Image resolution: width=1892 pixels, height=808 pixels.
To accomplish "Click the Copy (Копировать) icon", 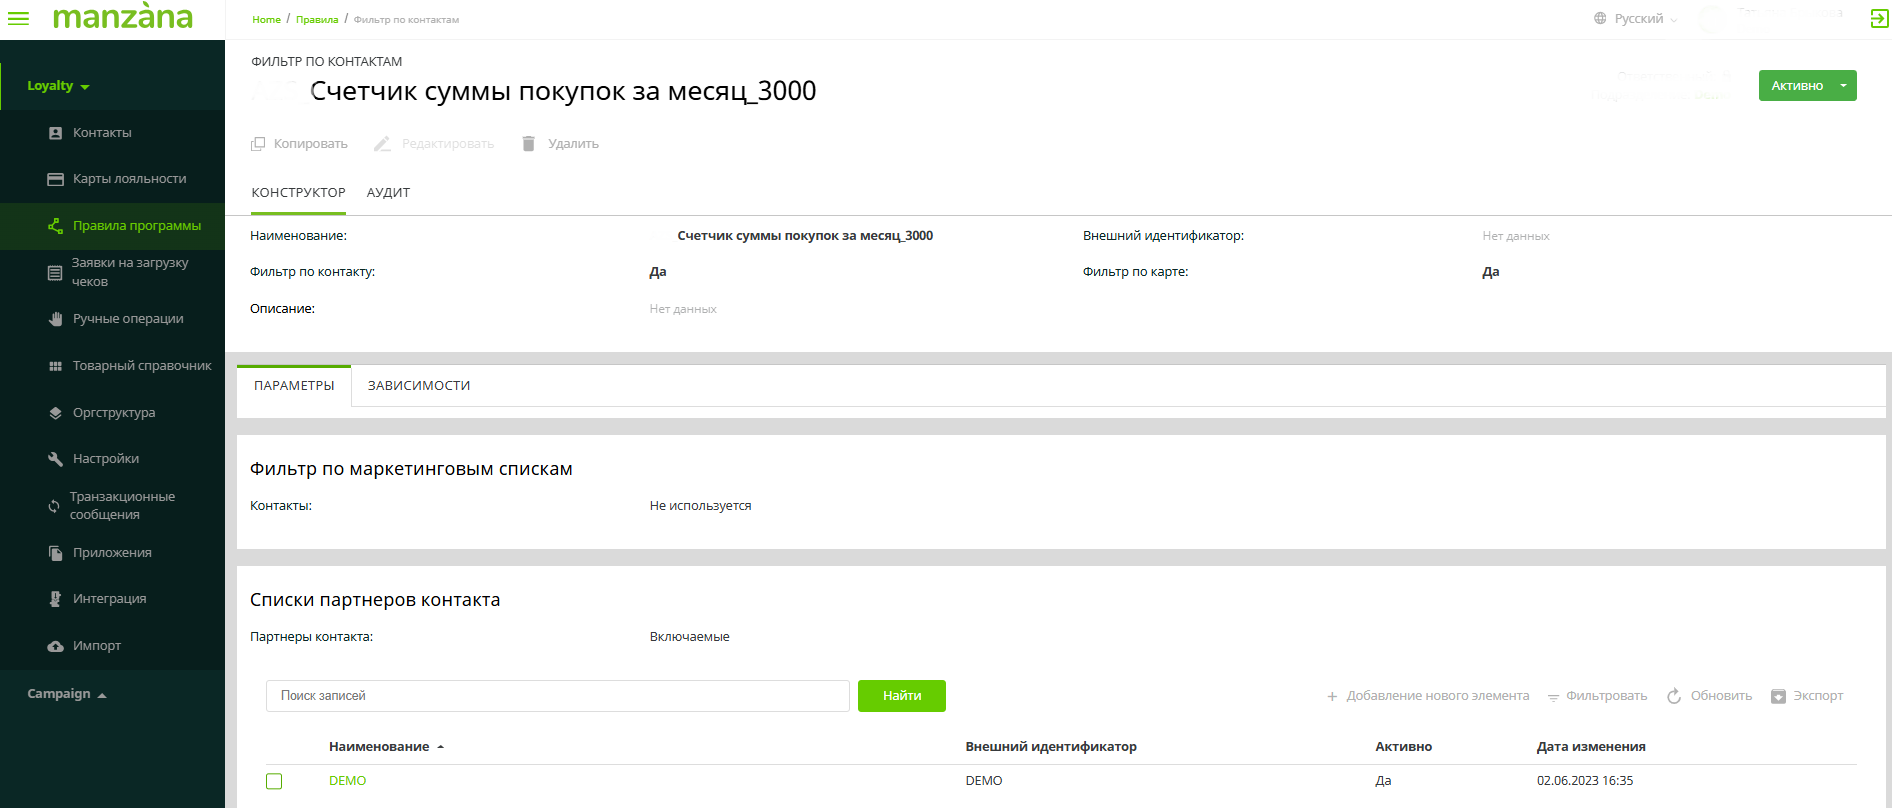I will click(258, 144).
